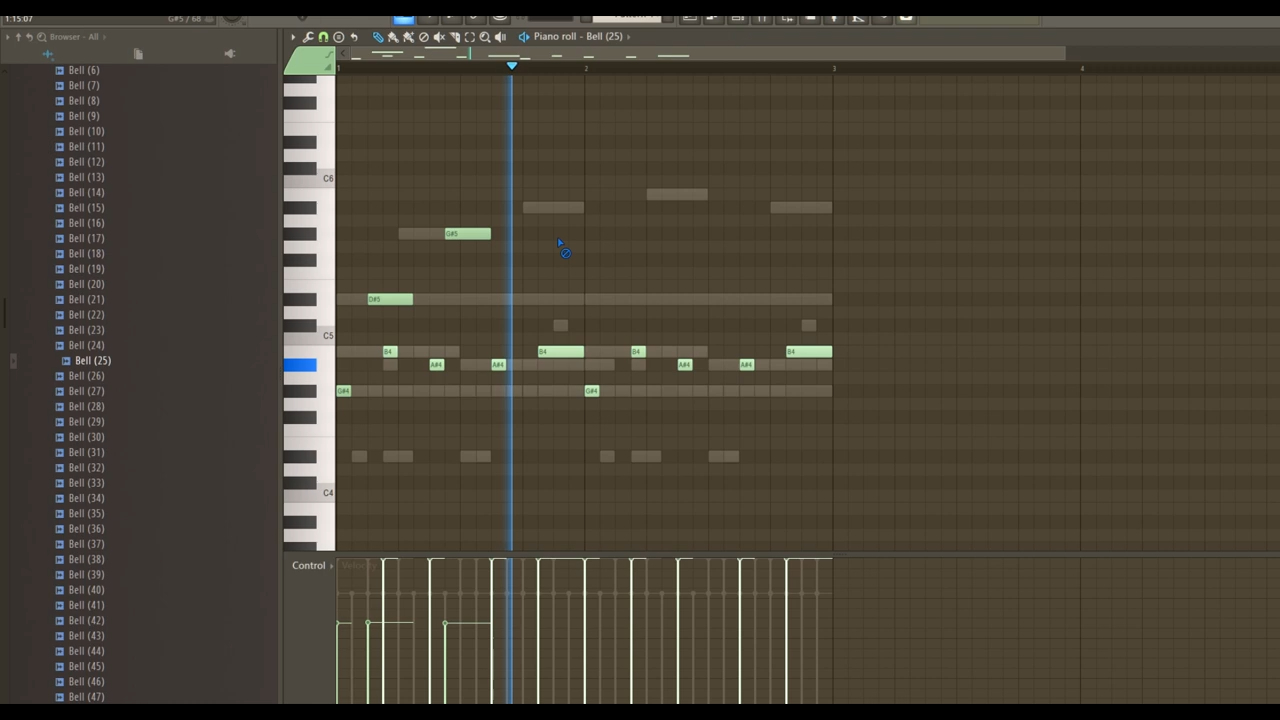Switch to the browser plugin database tab
This screenshot has width=1280, height=720.
[230, 54]
